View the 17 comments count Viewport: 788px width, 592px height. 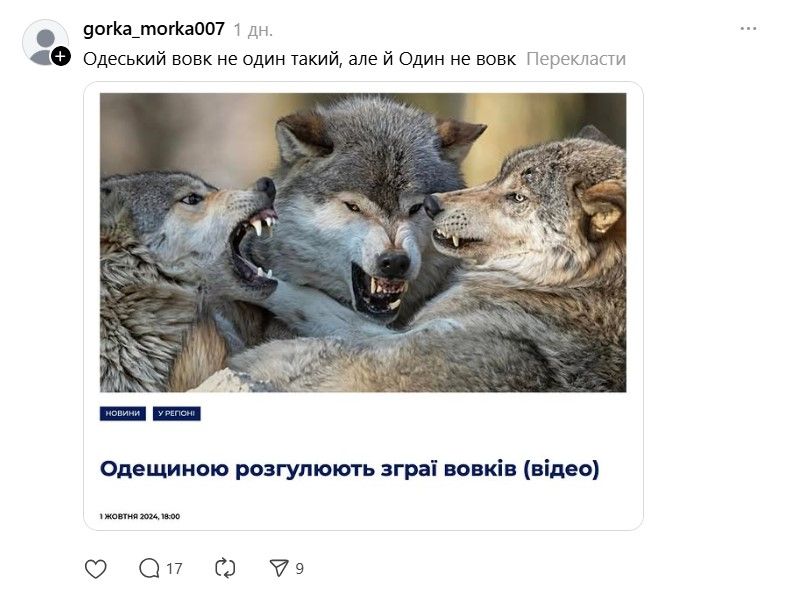(x=174, y=568)
